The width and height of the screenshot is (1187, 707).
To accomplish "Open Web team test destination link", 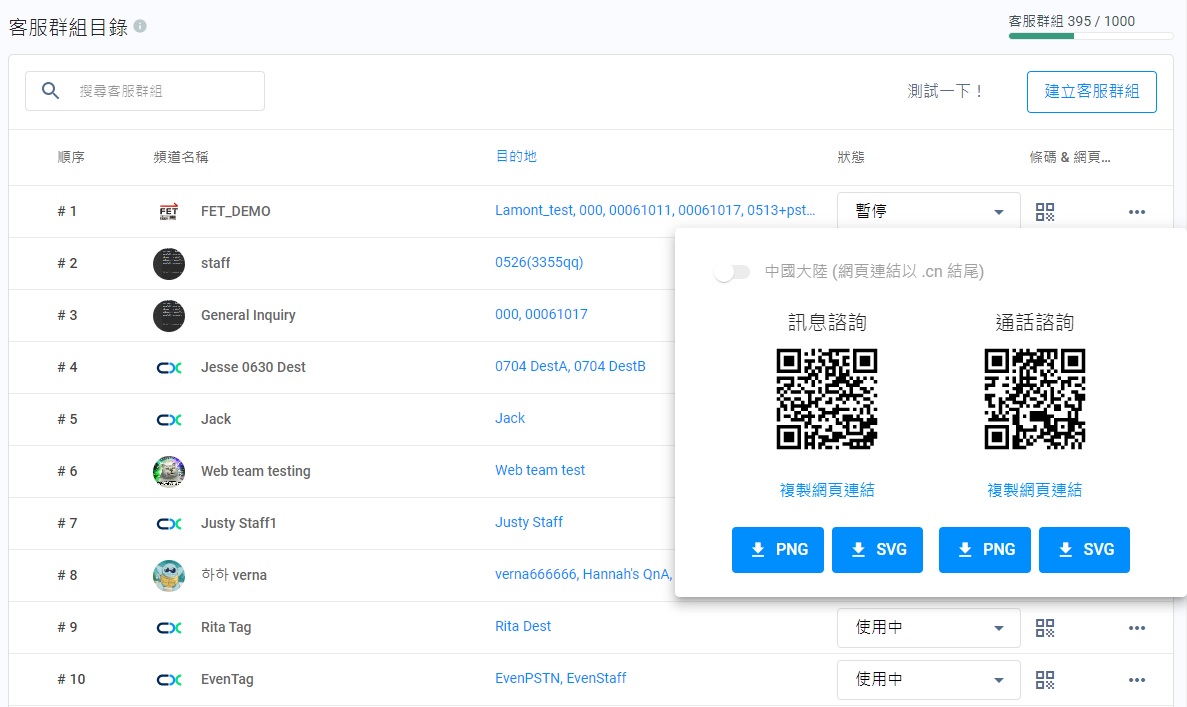I will tap(540, 470).
